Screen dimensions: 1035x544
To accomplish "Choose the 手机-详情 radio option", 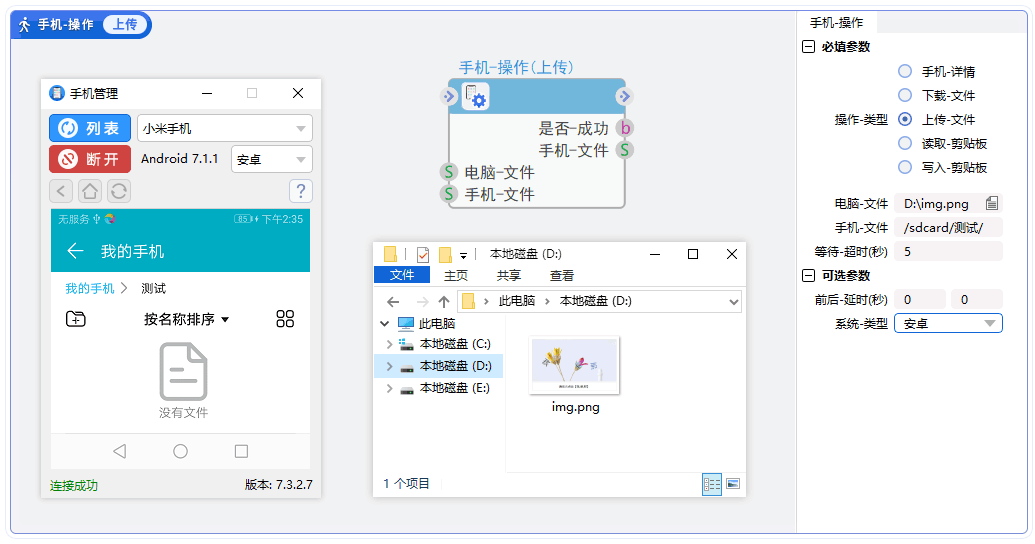I will (905, 71).
